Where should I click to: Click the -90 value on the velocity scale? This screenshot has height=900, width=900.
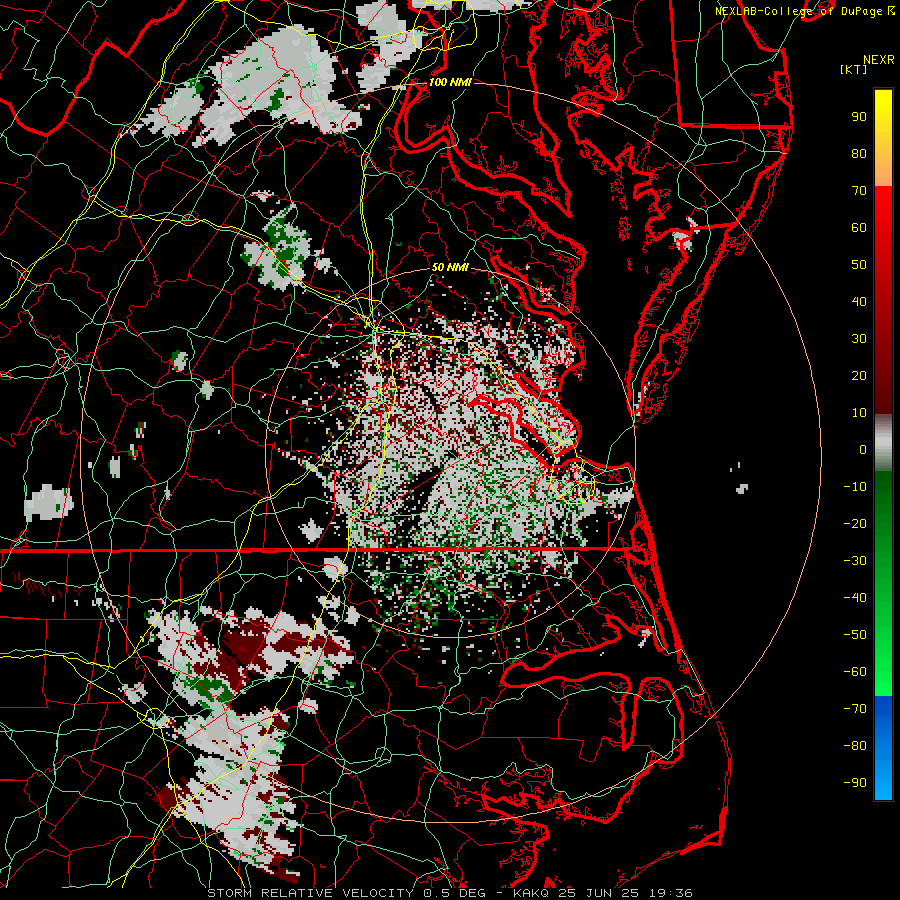(855, 783)
